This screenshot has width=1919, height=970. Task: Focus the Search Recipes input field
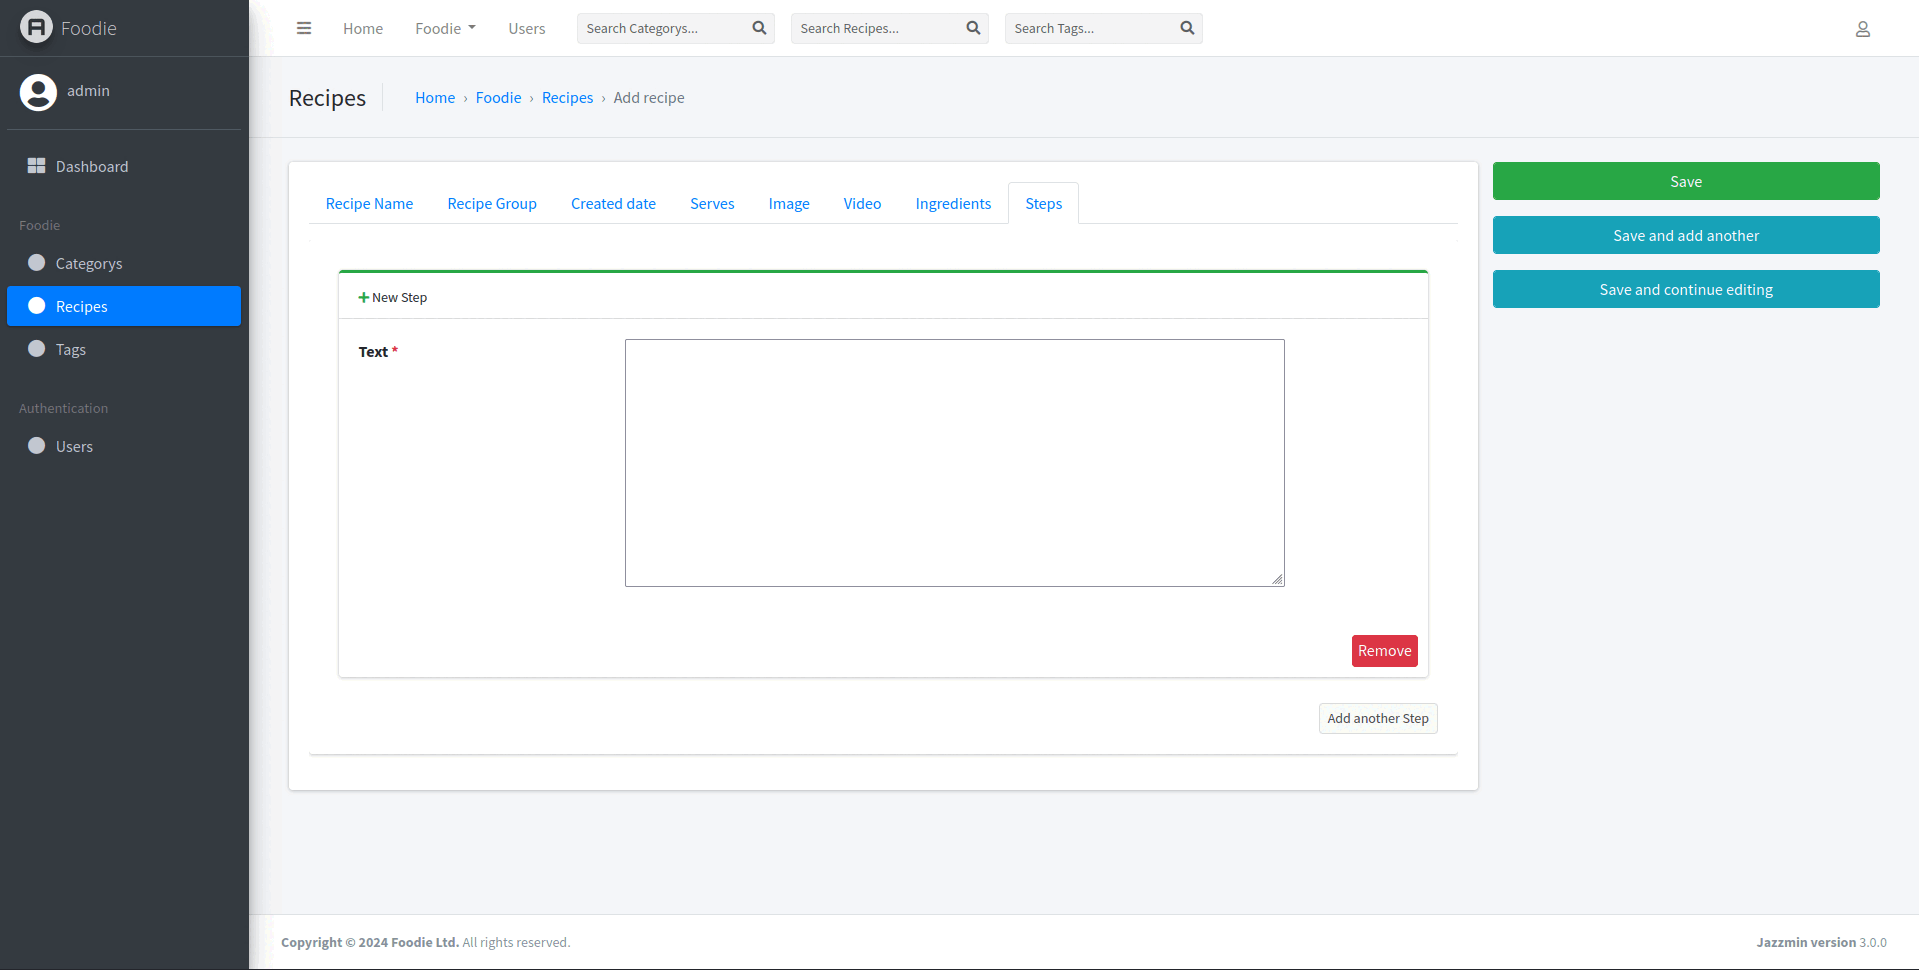876,28
